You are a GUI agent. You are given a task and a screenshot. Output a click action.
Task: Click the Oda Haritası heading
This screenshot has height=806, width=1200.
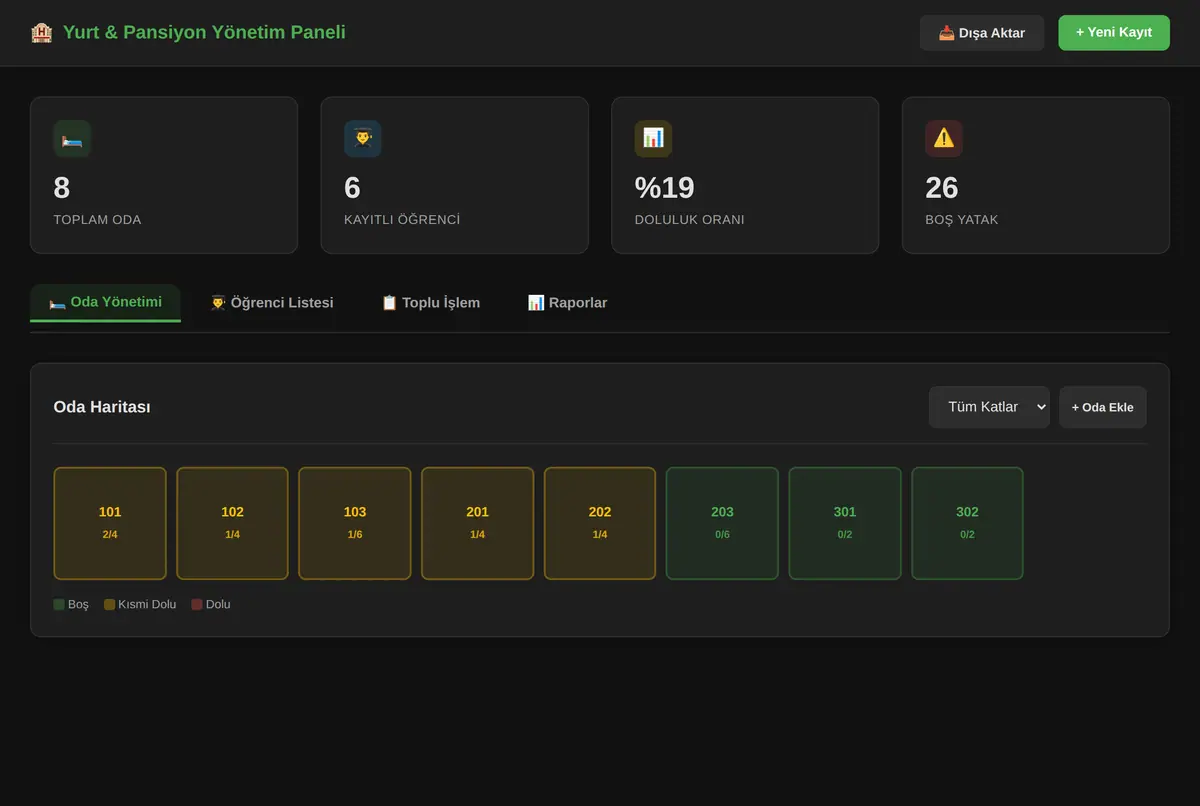(x=102, y=407)
